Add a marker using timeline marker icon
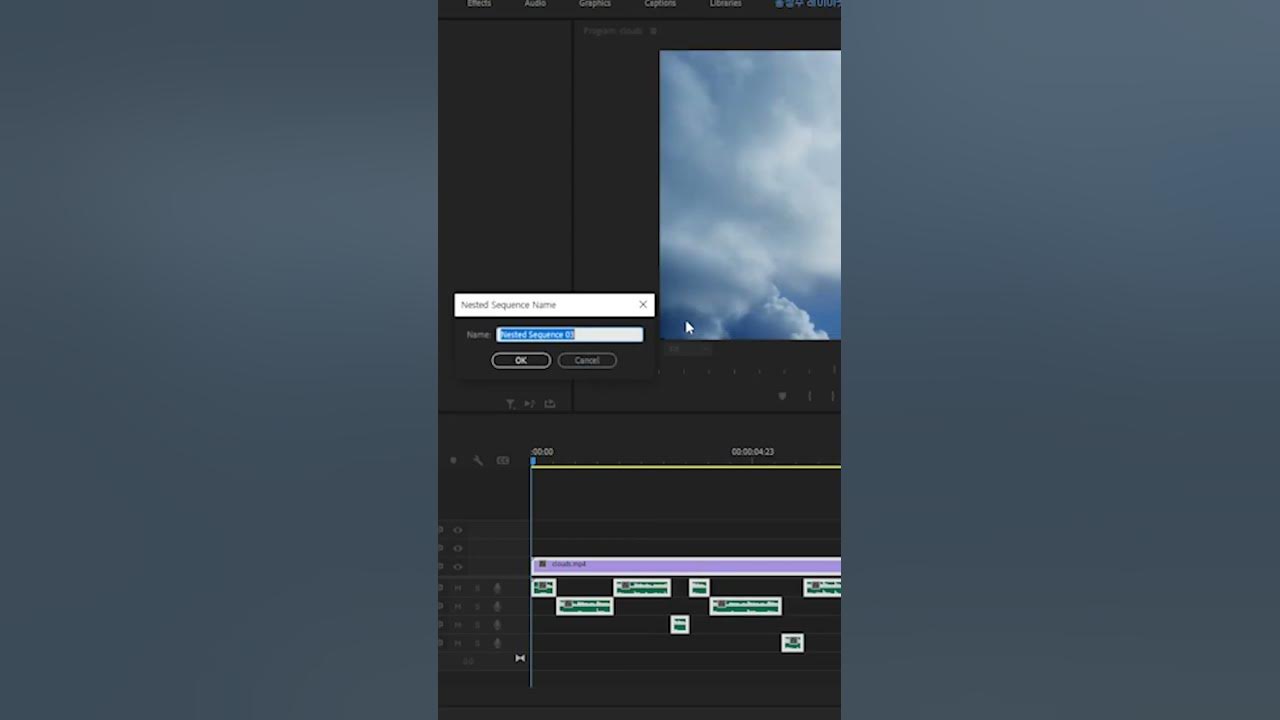This screenshot has width=1280, height=720. (x=453, y=461)
